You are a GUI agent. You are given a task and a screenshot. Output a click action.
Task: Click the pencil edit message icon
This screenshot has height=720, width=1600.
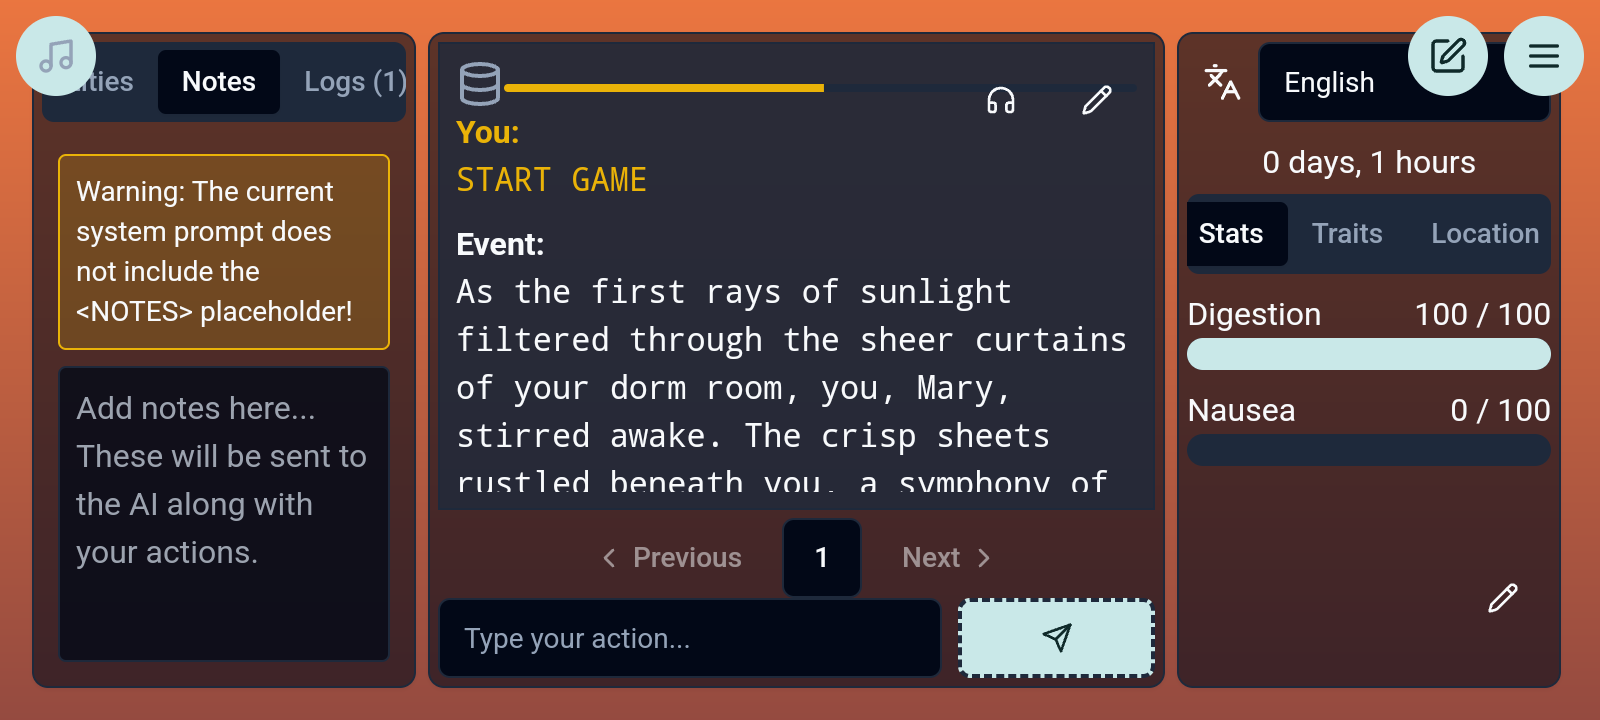click(1096, 100)
